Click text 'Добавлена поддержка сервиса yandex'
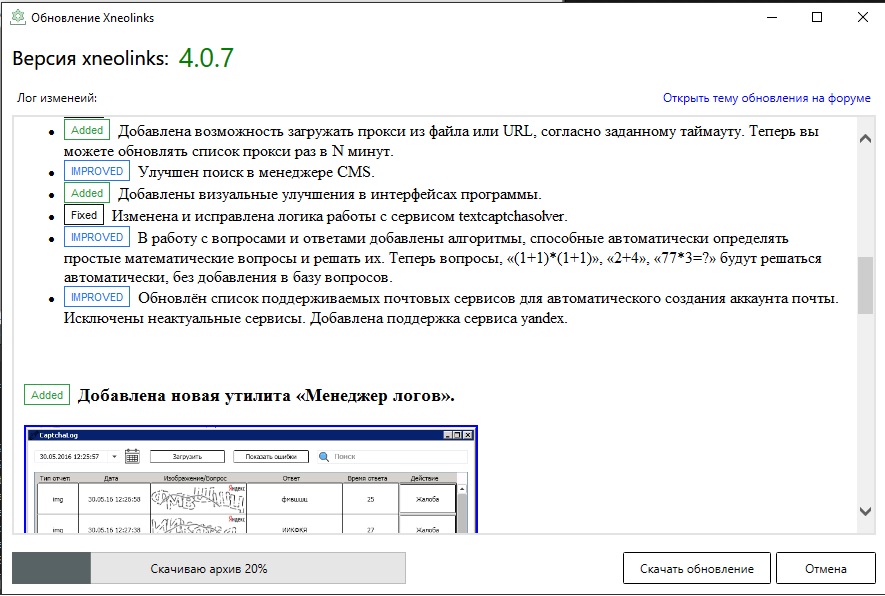Image resolution: width=885 pixels, height=596 pixels. (x=437, y=318)
